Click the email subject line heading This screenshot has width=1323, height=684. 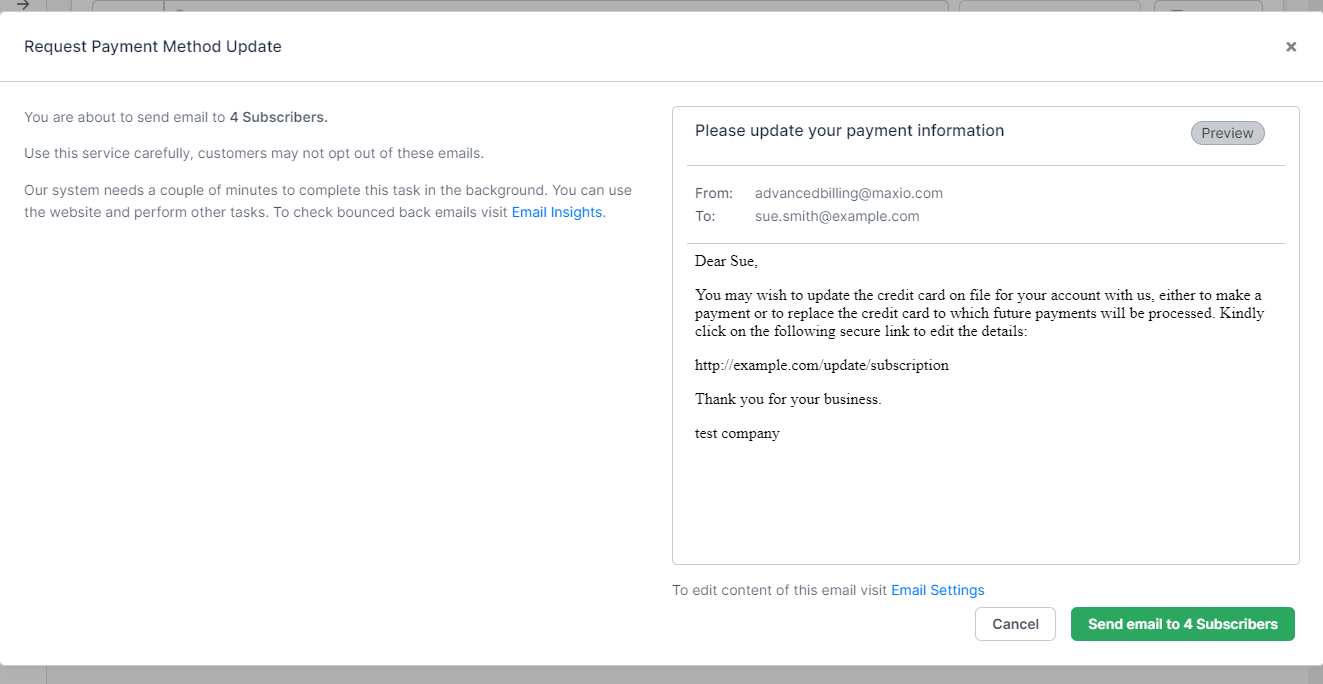849,131
